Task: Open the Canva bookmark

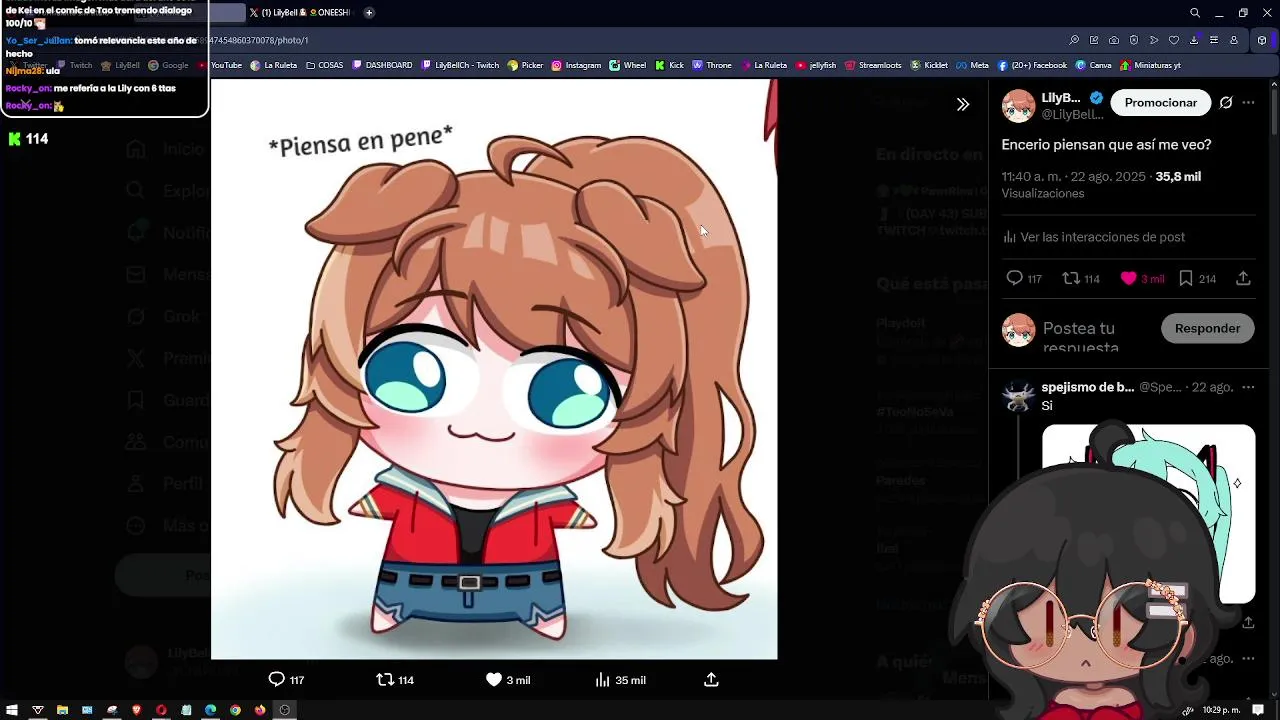Action: point(1093,65)
